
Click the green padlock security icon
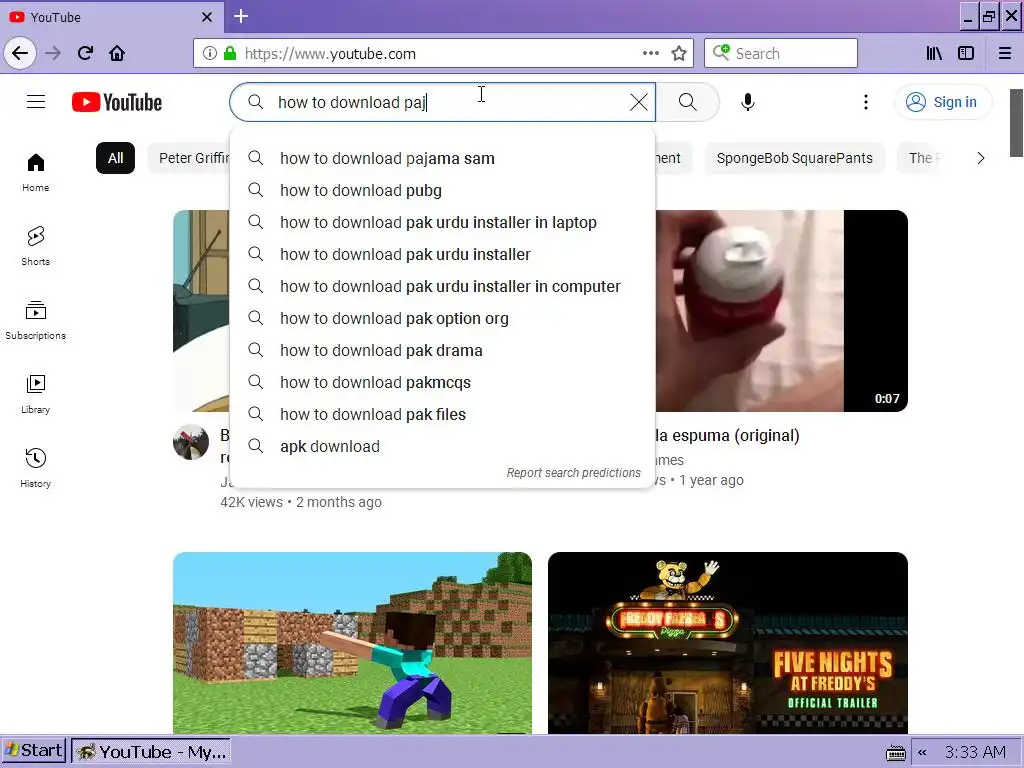coord(229,53)
